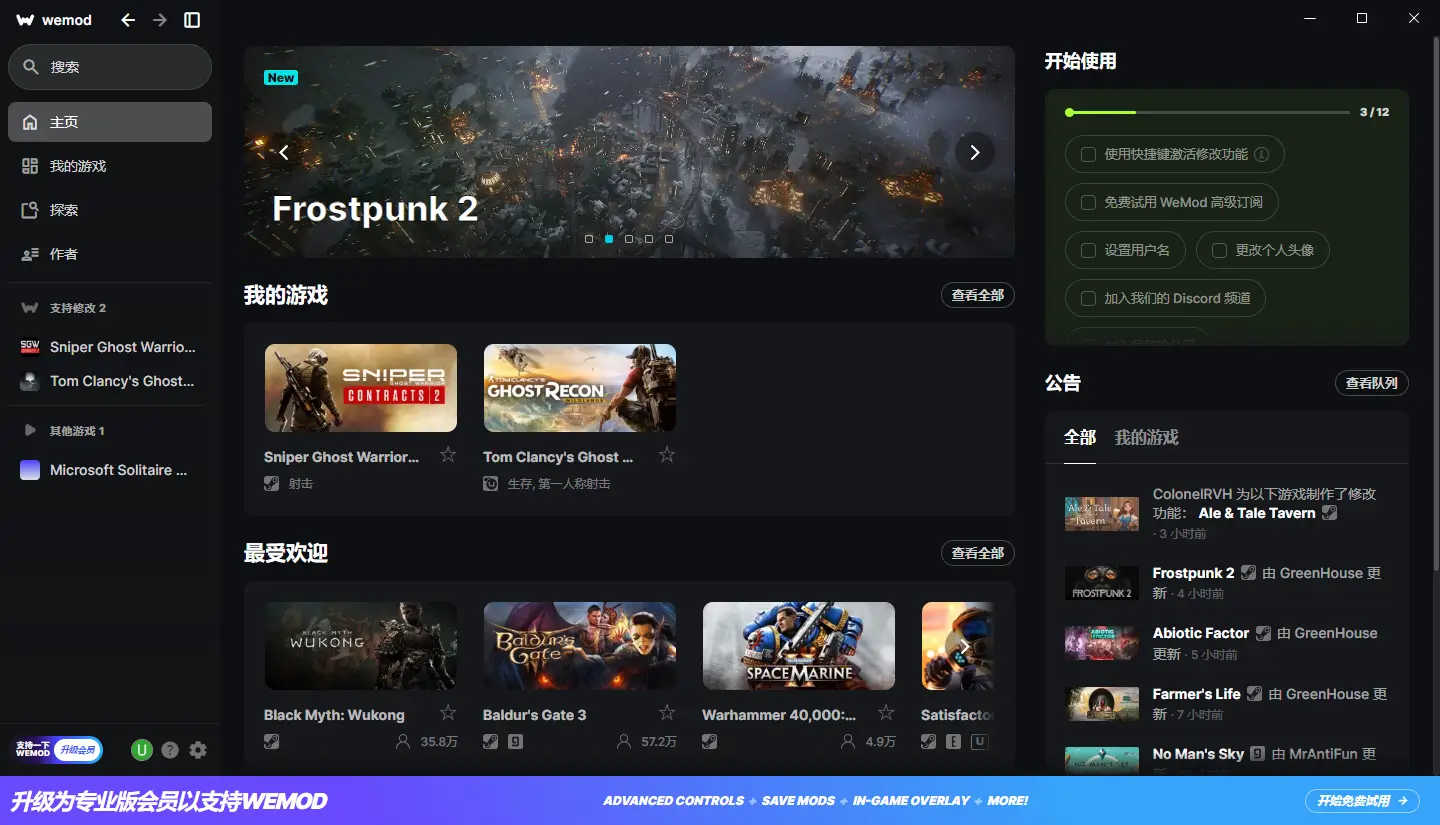Open 探索 in the sidebar menu
The height and width of the screenshot is (825, 1440).
[x=64, y=210]
